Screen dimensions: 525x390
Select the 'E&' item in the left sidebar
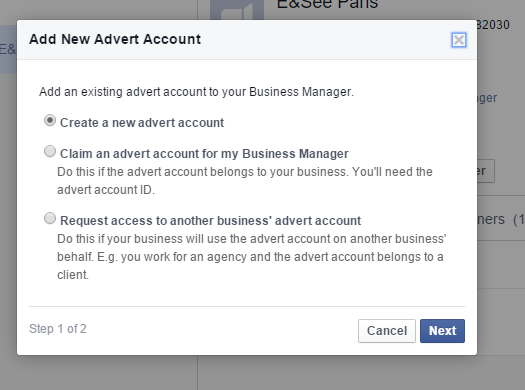[8, 50]
